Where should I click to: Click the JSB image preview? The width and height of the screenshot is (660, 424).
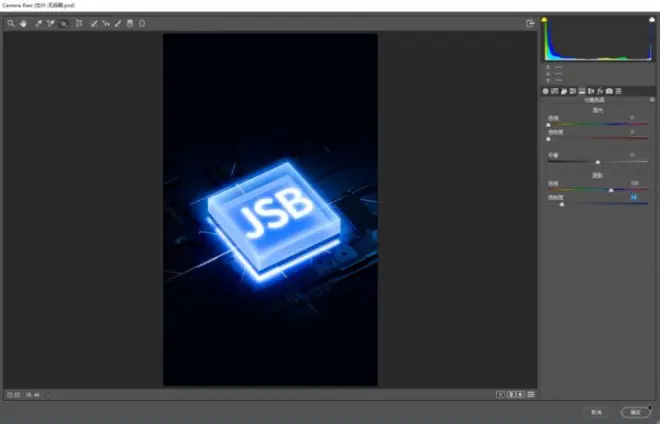(270, 210)
